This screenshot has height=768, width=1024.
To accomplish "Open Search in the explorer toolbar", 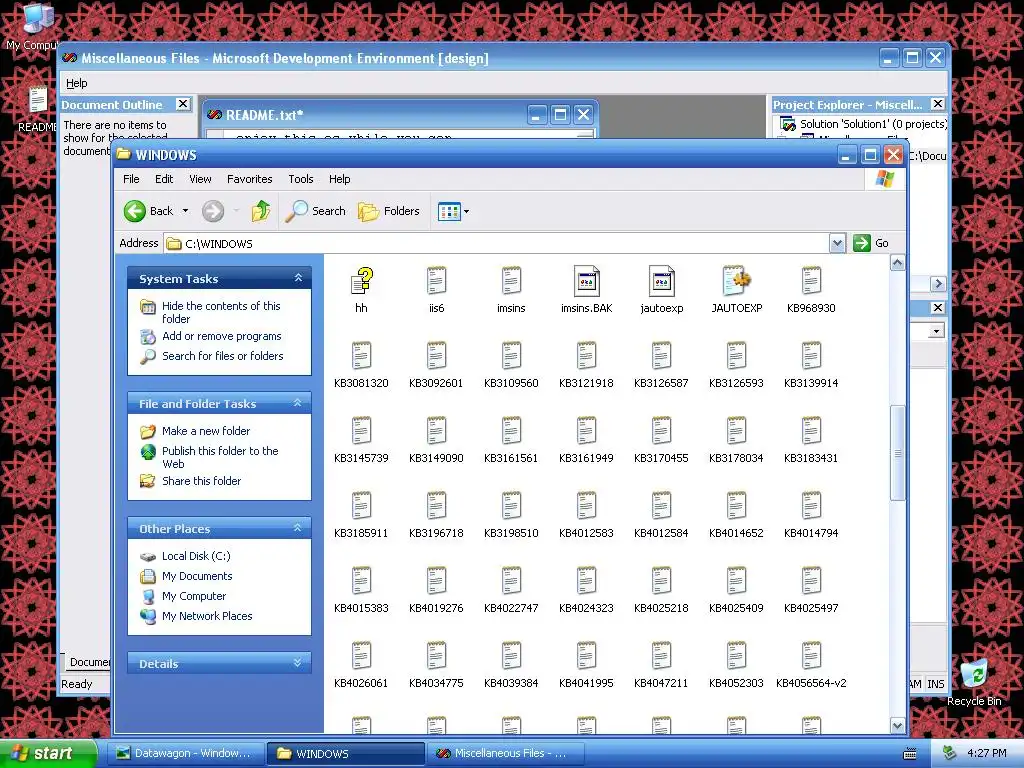I will tap(315, 211).
